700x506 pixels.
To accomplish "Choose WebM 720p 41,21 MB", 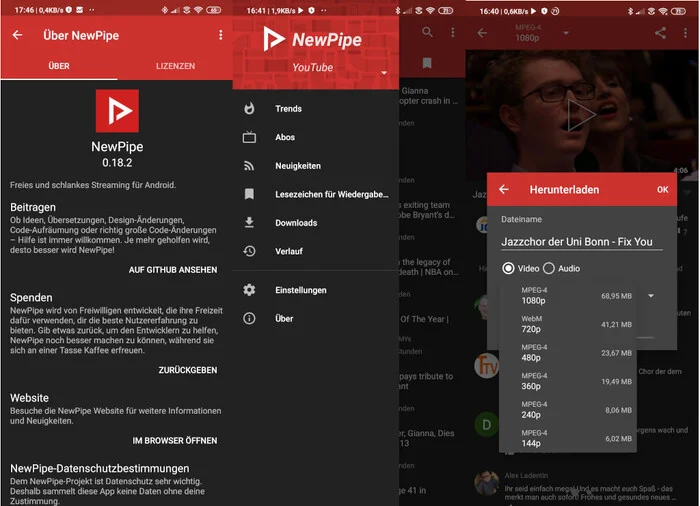I will click(567, 324).
